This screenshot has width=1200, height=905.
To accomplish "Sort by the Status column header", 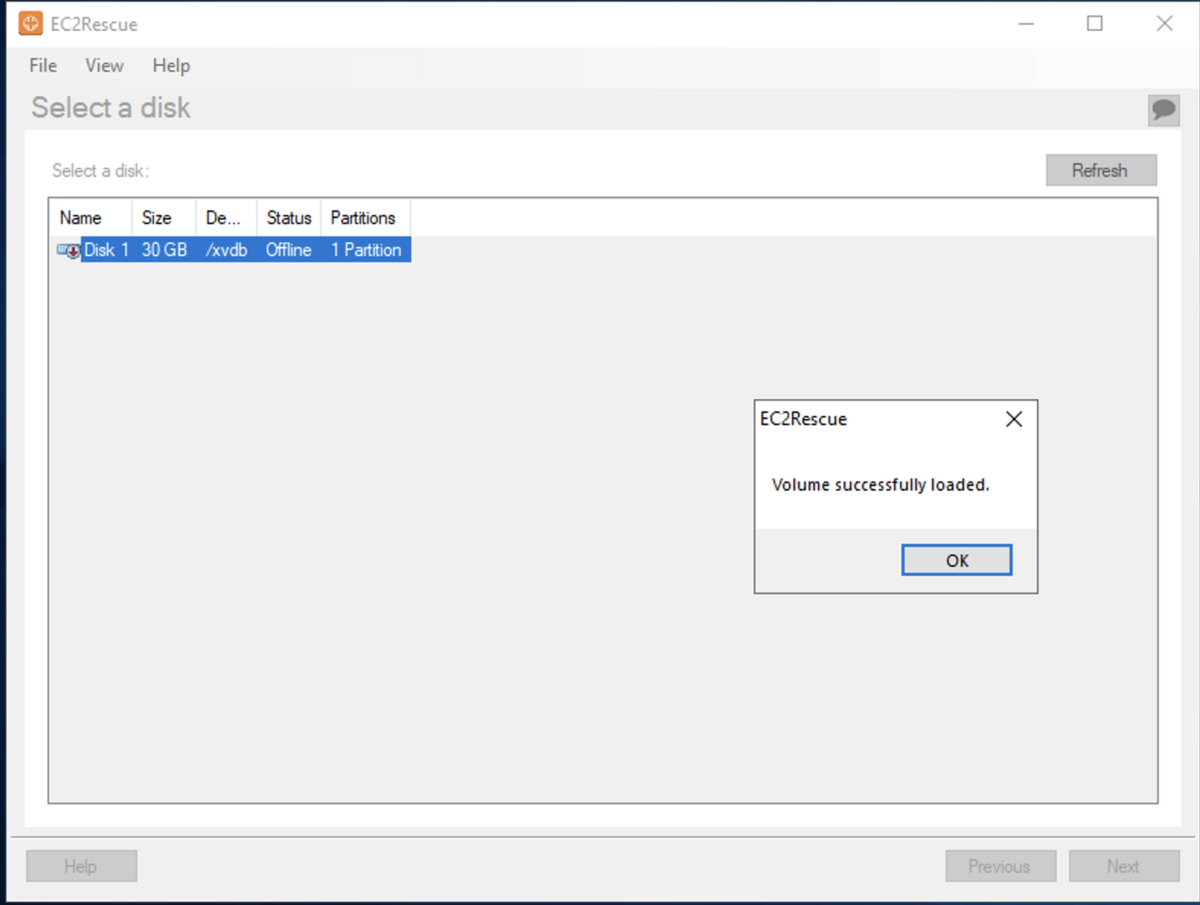I will (x=289, y=218).
